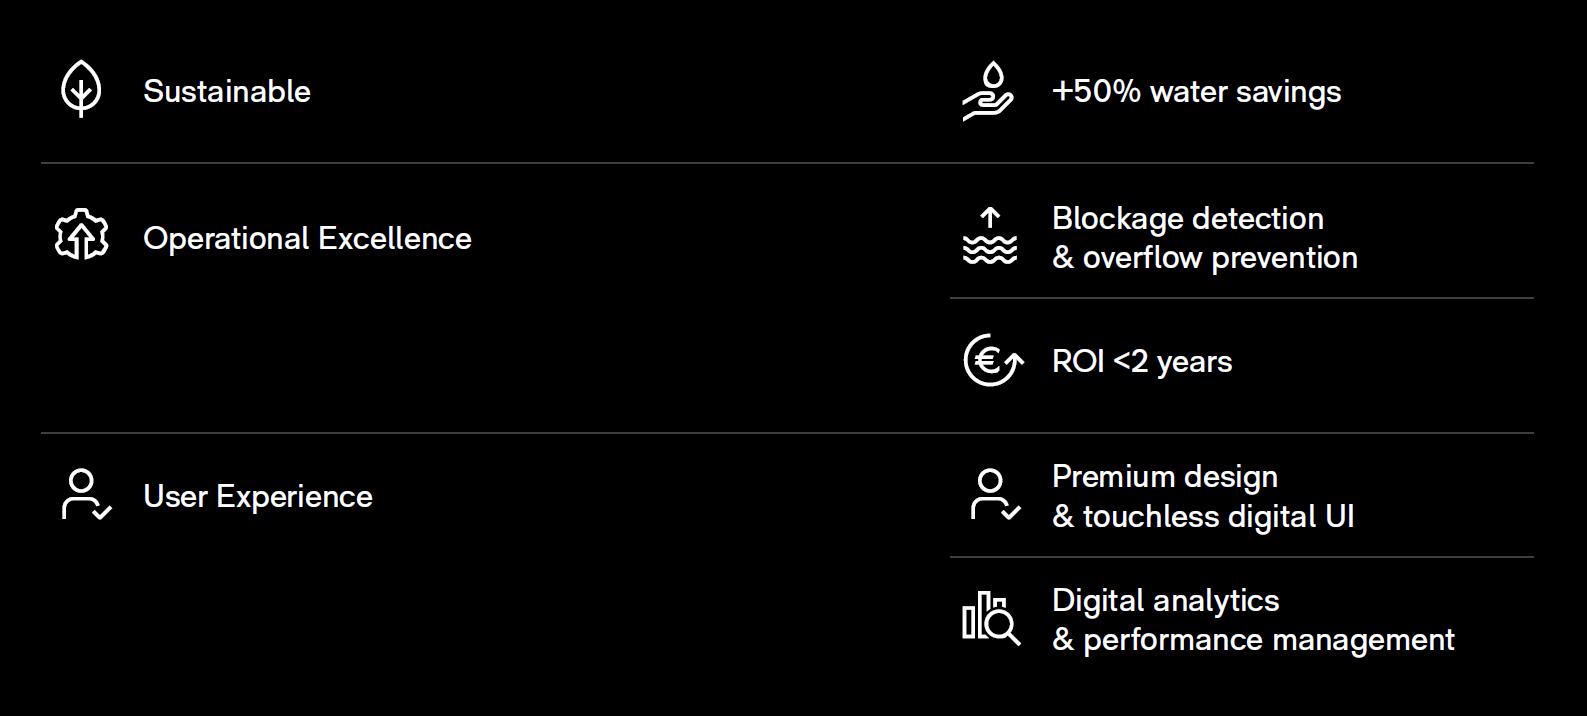Click the hand with water drop icon
Screen dimensions: 1587x716
click(x=988, y=91)
